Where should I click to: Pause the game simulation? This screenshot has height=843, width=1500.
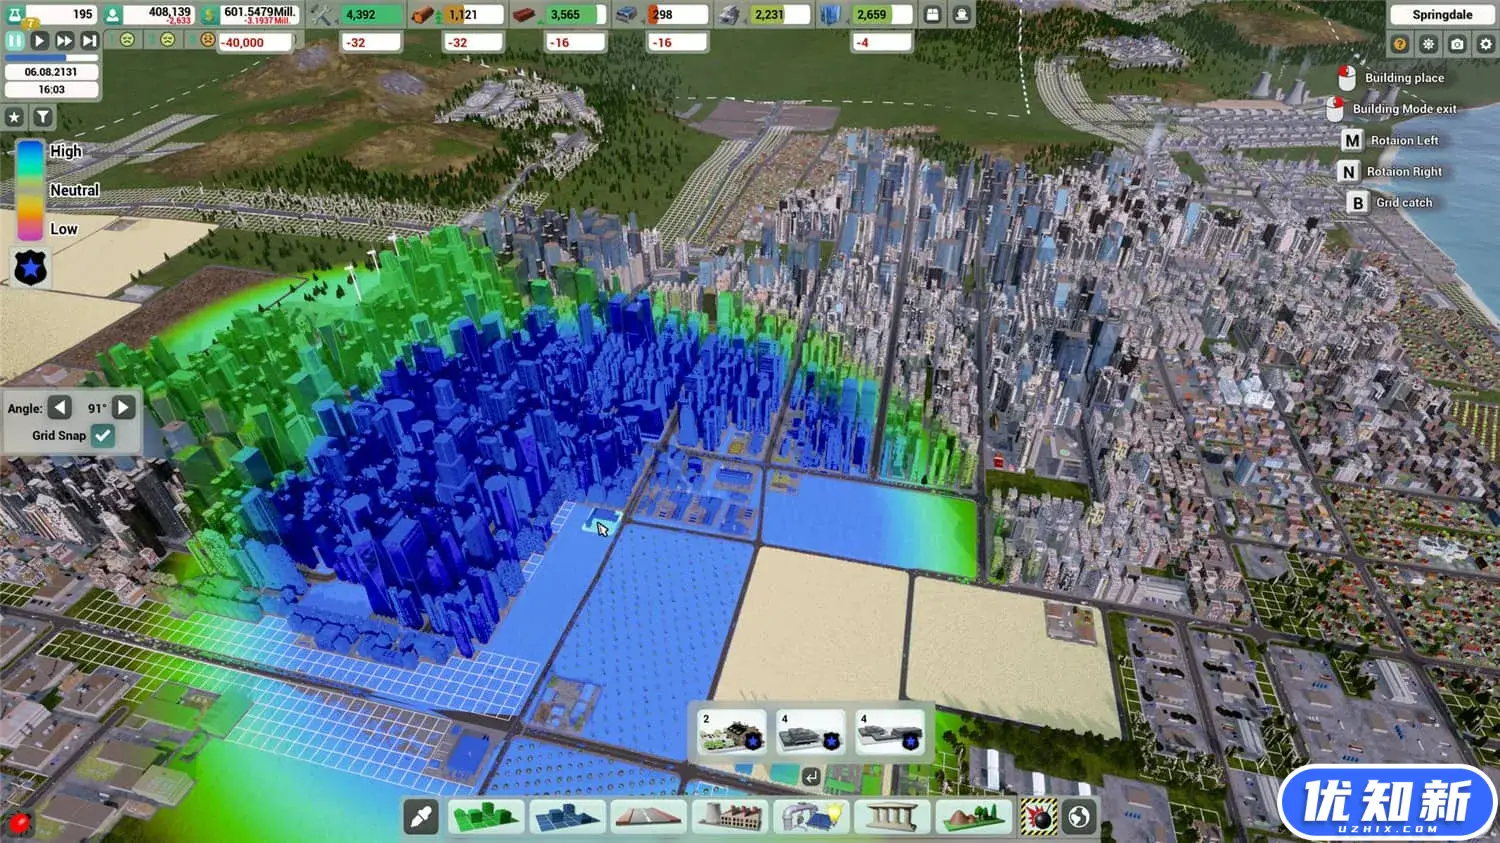pyautogui.click(x=15, y=41)
